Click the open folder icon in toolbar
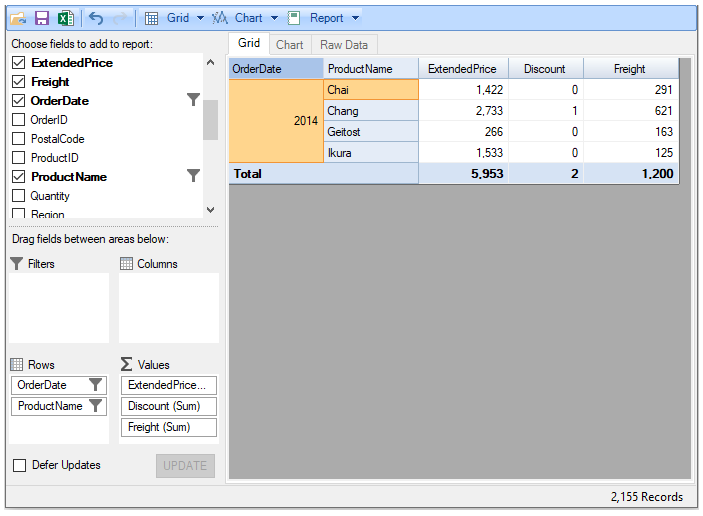The height and width of the screenshot is (516, 703). pyautogui.click(x=18, y=18)
